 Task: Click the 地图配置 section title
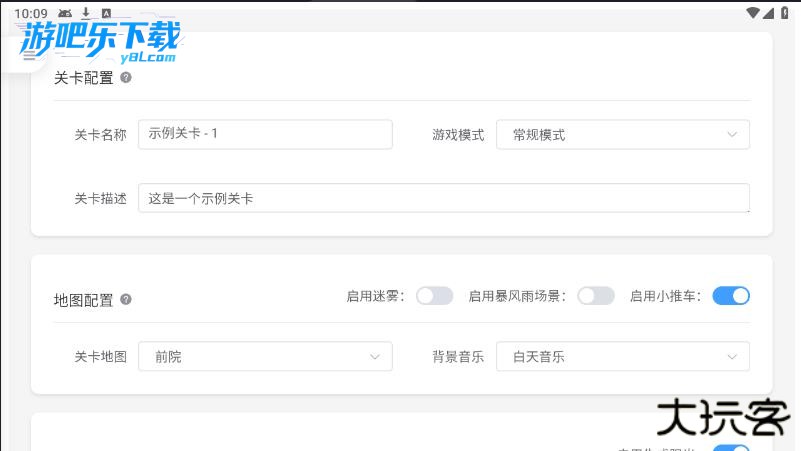[84, 300]
